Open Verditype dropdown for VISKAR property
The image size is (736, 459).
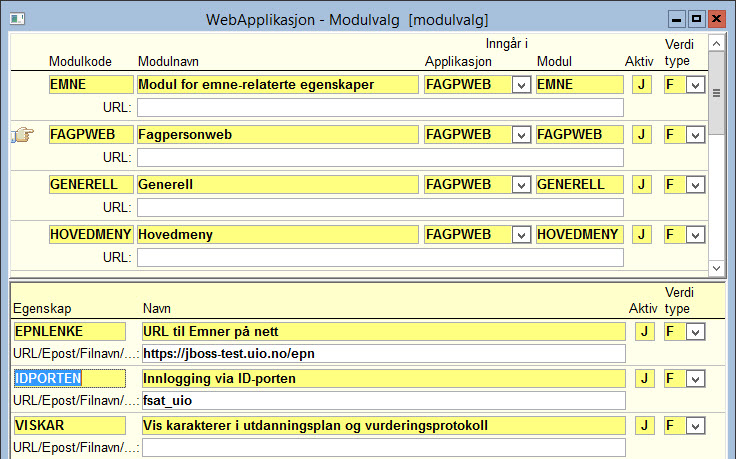695,426
